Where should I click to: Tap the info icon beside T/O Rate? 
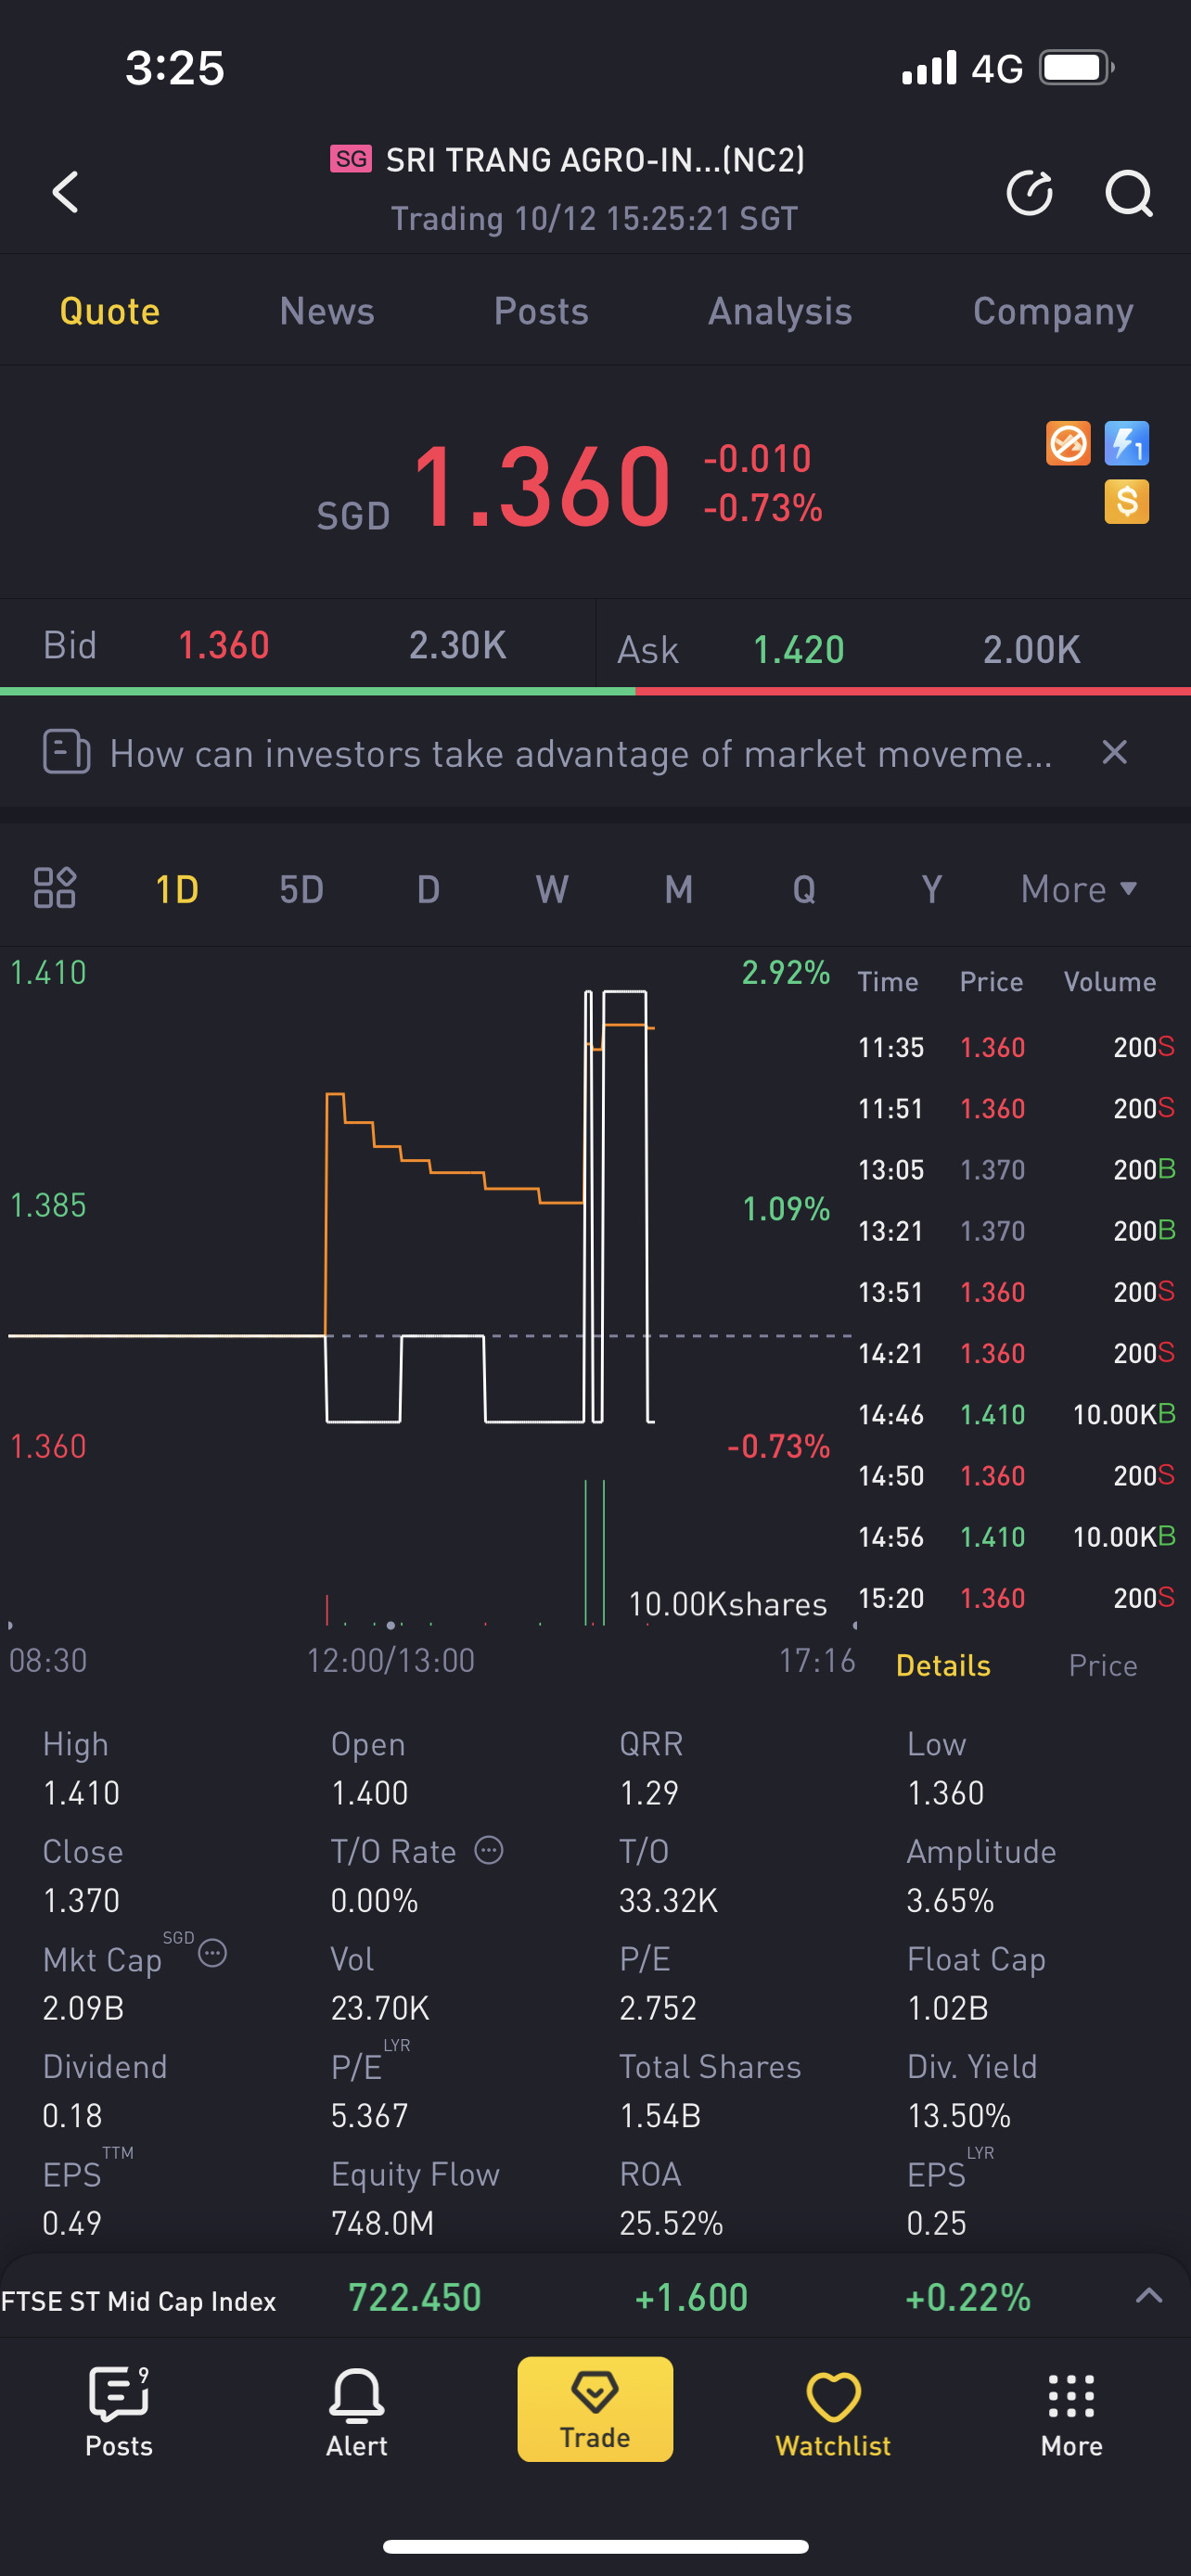pos(488,1850)
